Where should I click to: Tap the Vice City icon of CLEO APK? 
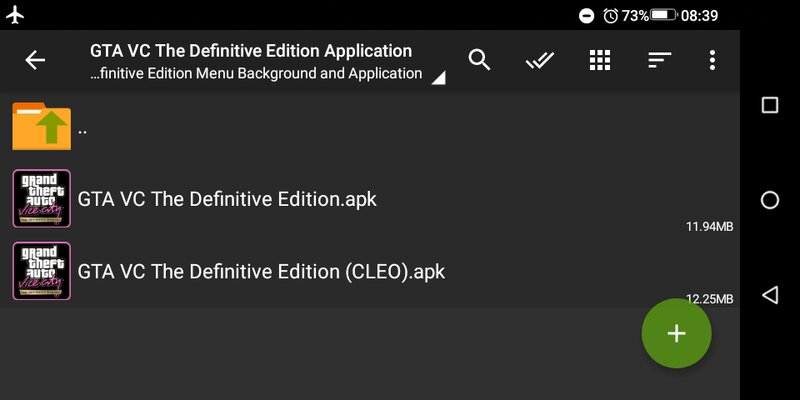pyautogui.click(x=42, y=271)
